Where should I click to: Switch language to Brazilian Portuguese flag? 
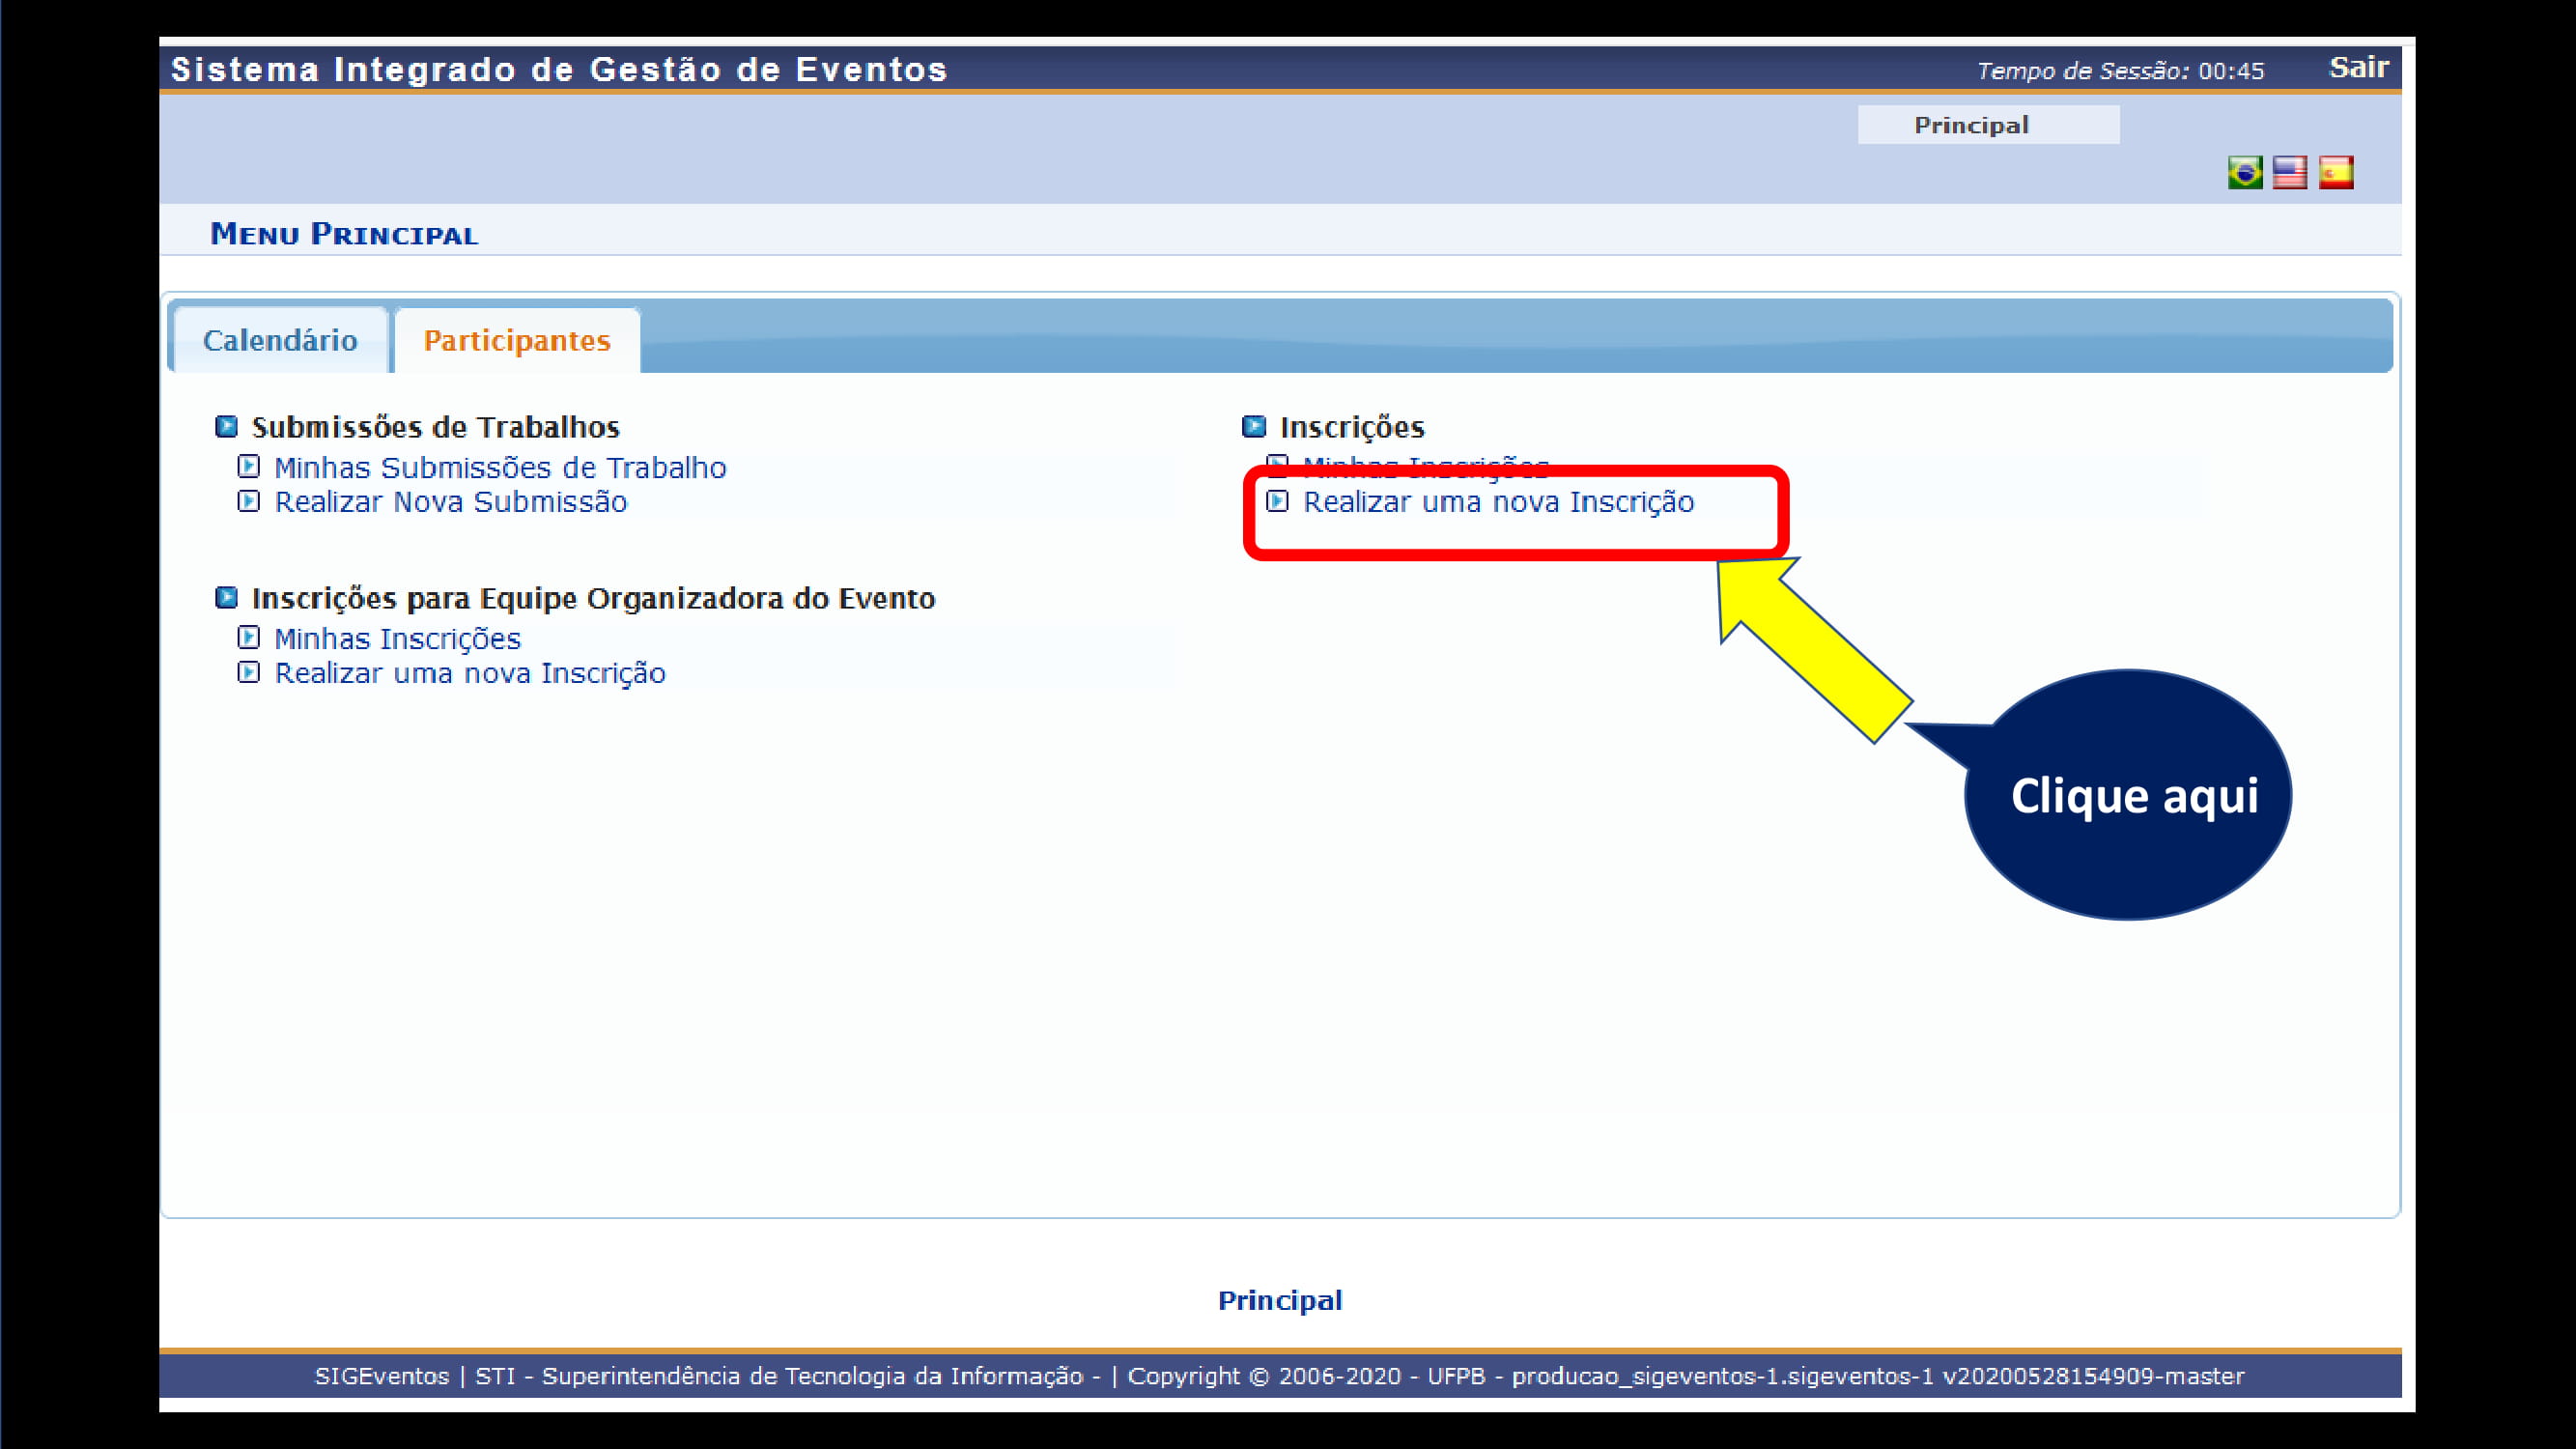point(2245,173)
